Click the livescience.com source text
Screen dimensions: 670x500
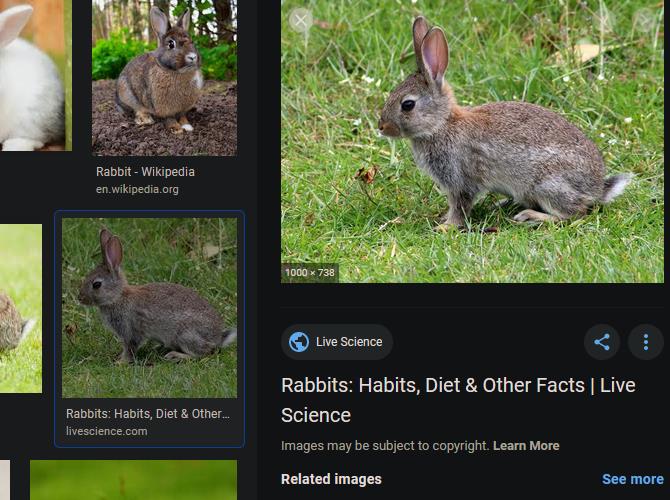[106, 432]
